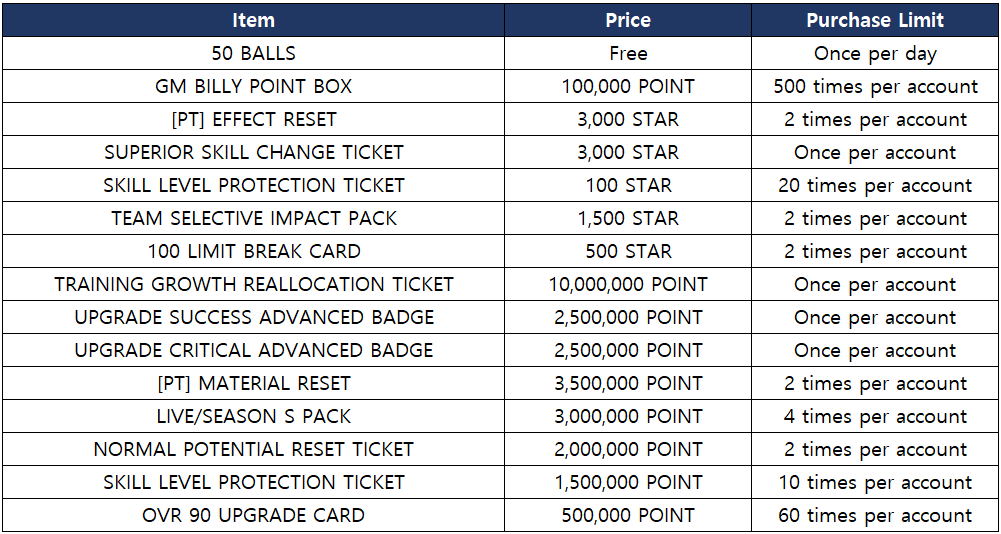1001x534 pixels.
Task: Select UPGRADE CRITICAL ADVANCED BADGE item
Action: coord(253,350)
